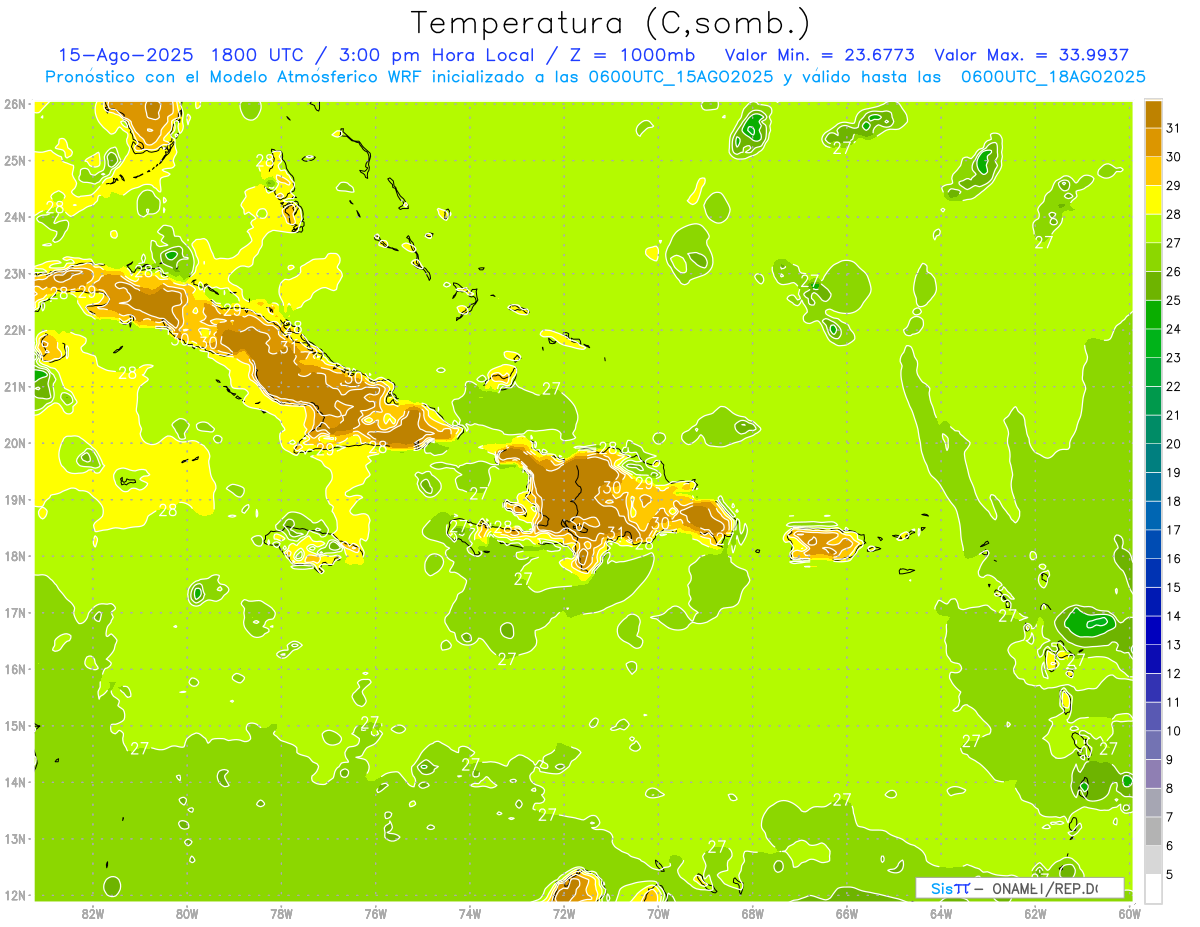Click the '22N' latitude axis label
Viewport: 1200px width, 927px height.
click(15, 330)
